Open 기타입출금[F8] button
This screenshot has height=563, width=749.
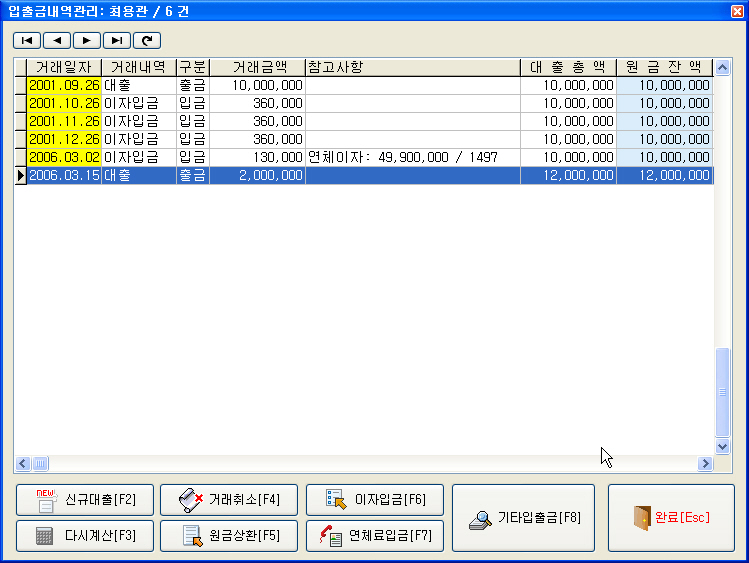[x=524, y=518]
